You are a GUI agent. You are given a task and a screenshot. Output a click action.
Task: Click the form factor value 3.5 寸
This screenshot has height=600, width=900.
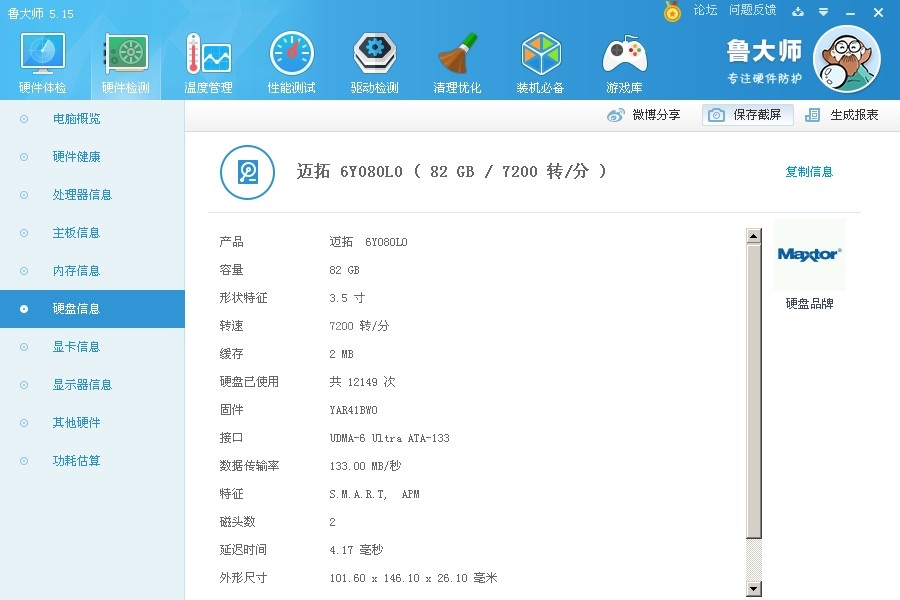347,298
